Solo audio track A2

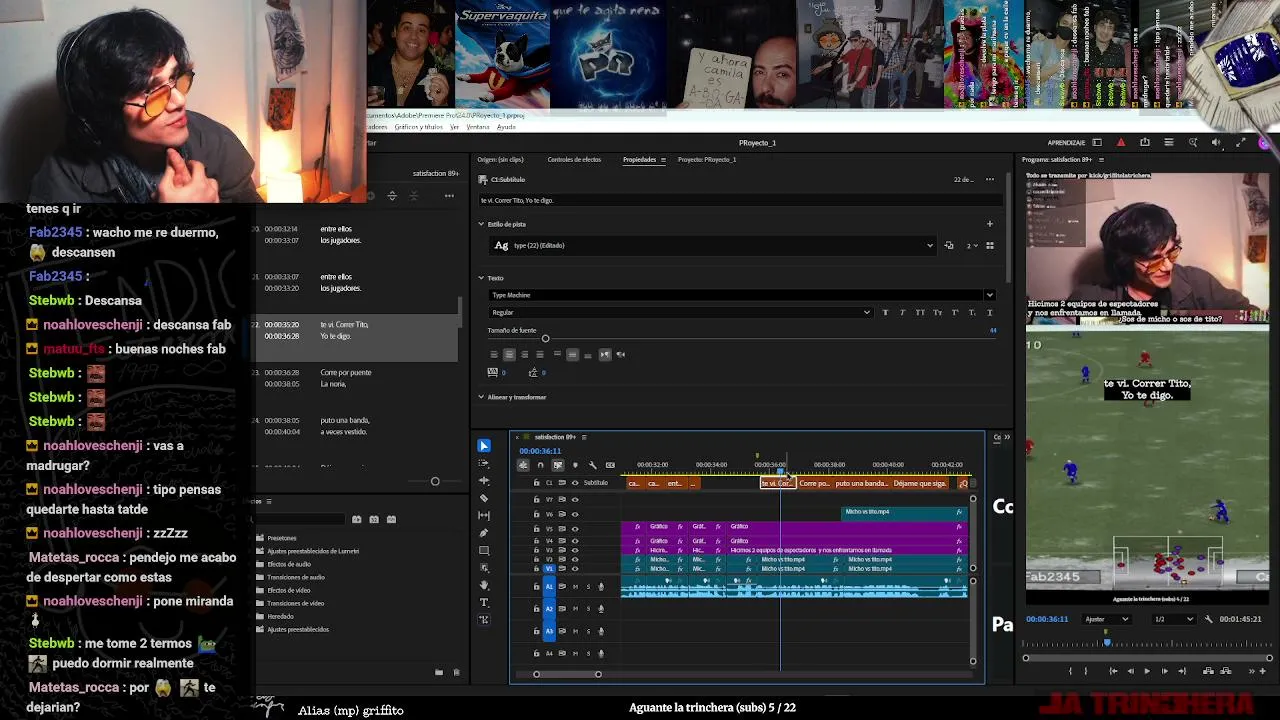[x=587, y=609]
